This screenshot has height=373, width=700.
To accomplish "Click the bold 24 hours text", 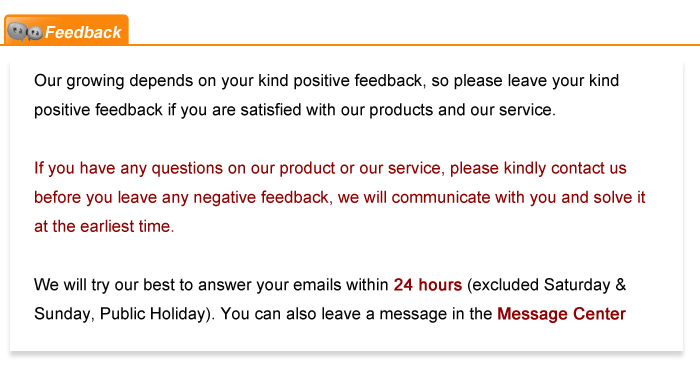I will pos(428,285).
